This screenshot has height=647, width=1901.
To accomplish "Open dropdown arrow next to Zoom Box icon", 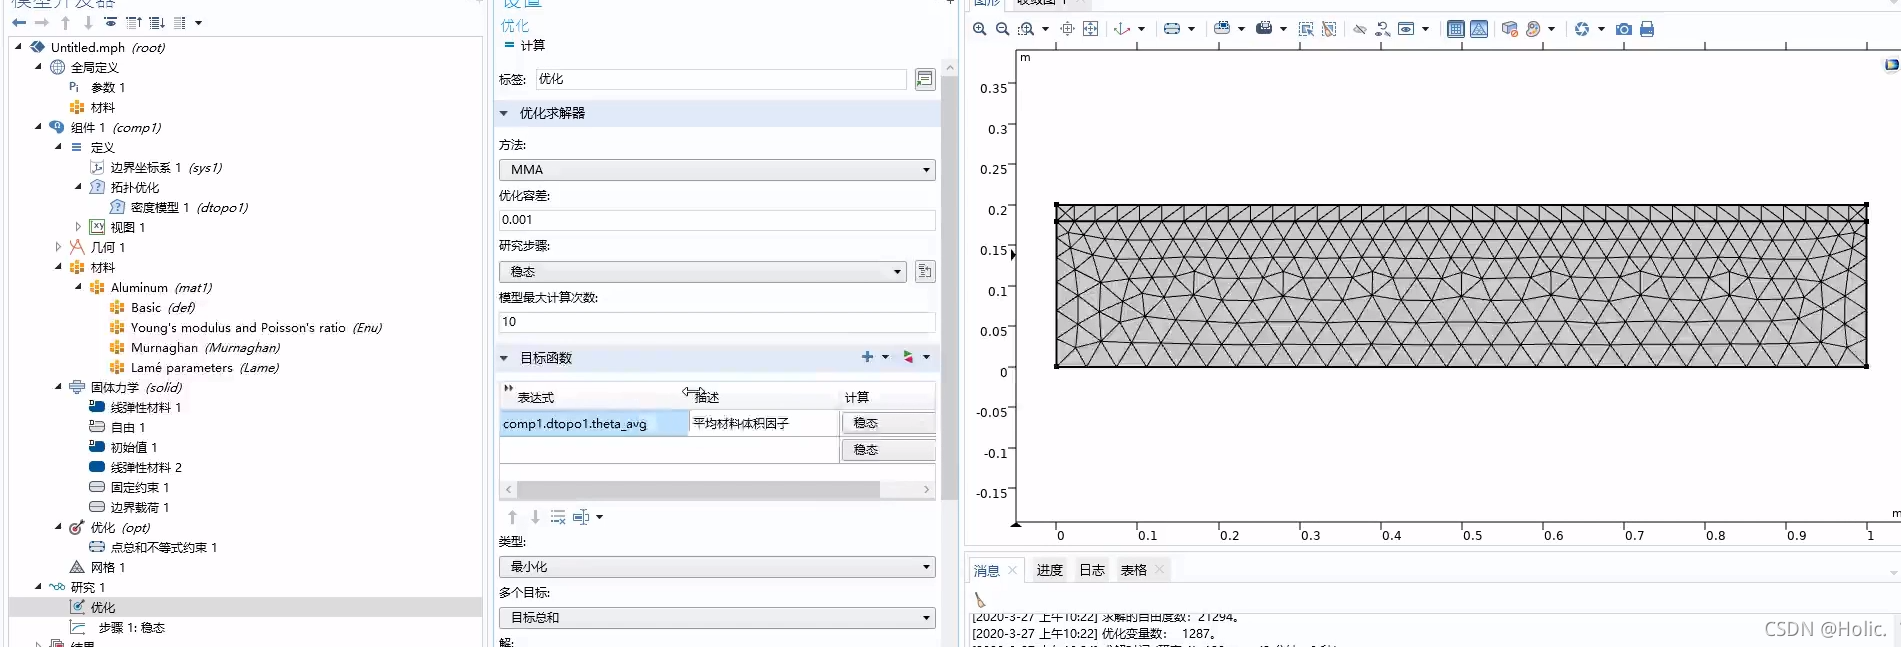I will 1045,29.
